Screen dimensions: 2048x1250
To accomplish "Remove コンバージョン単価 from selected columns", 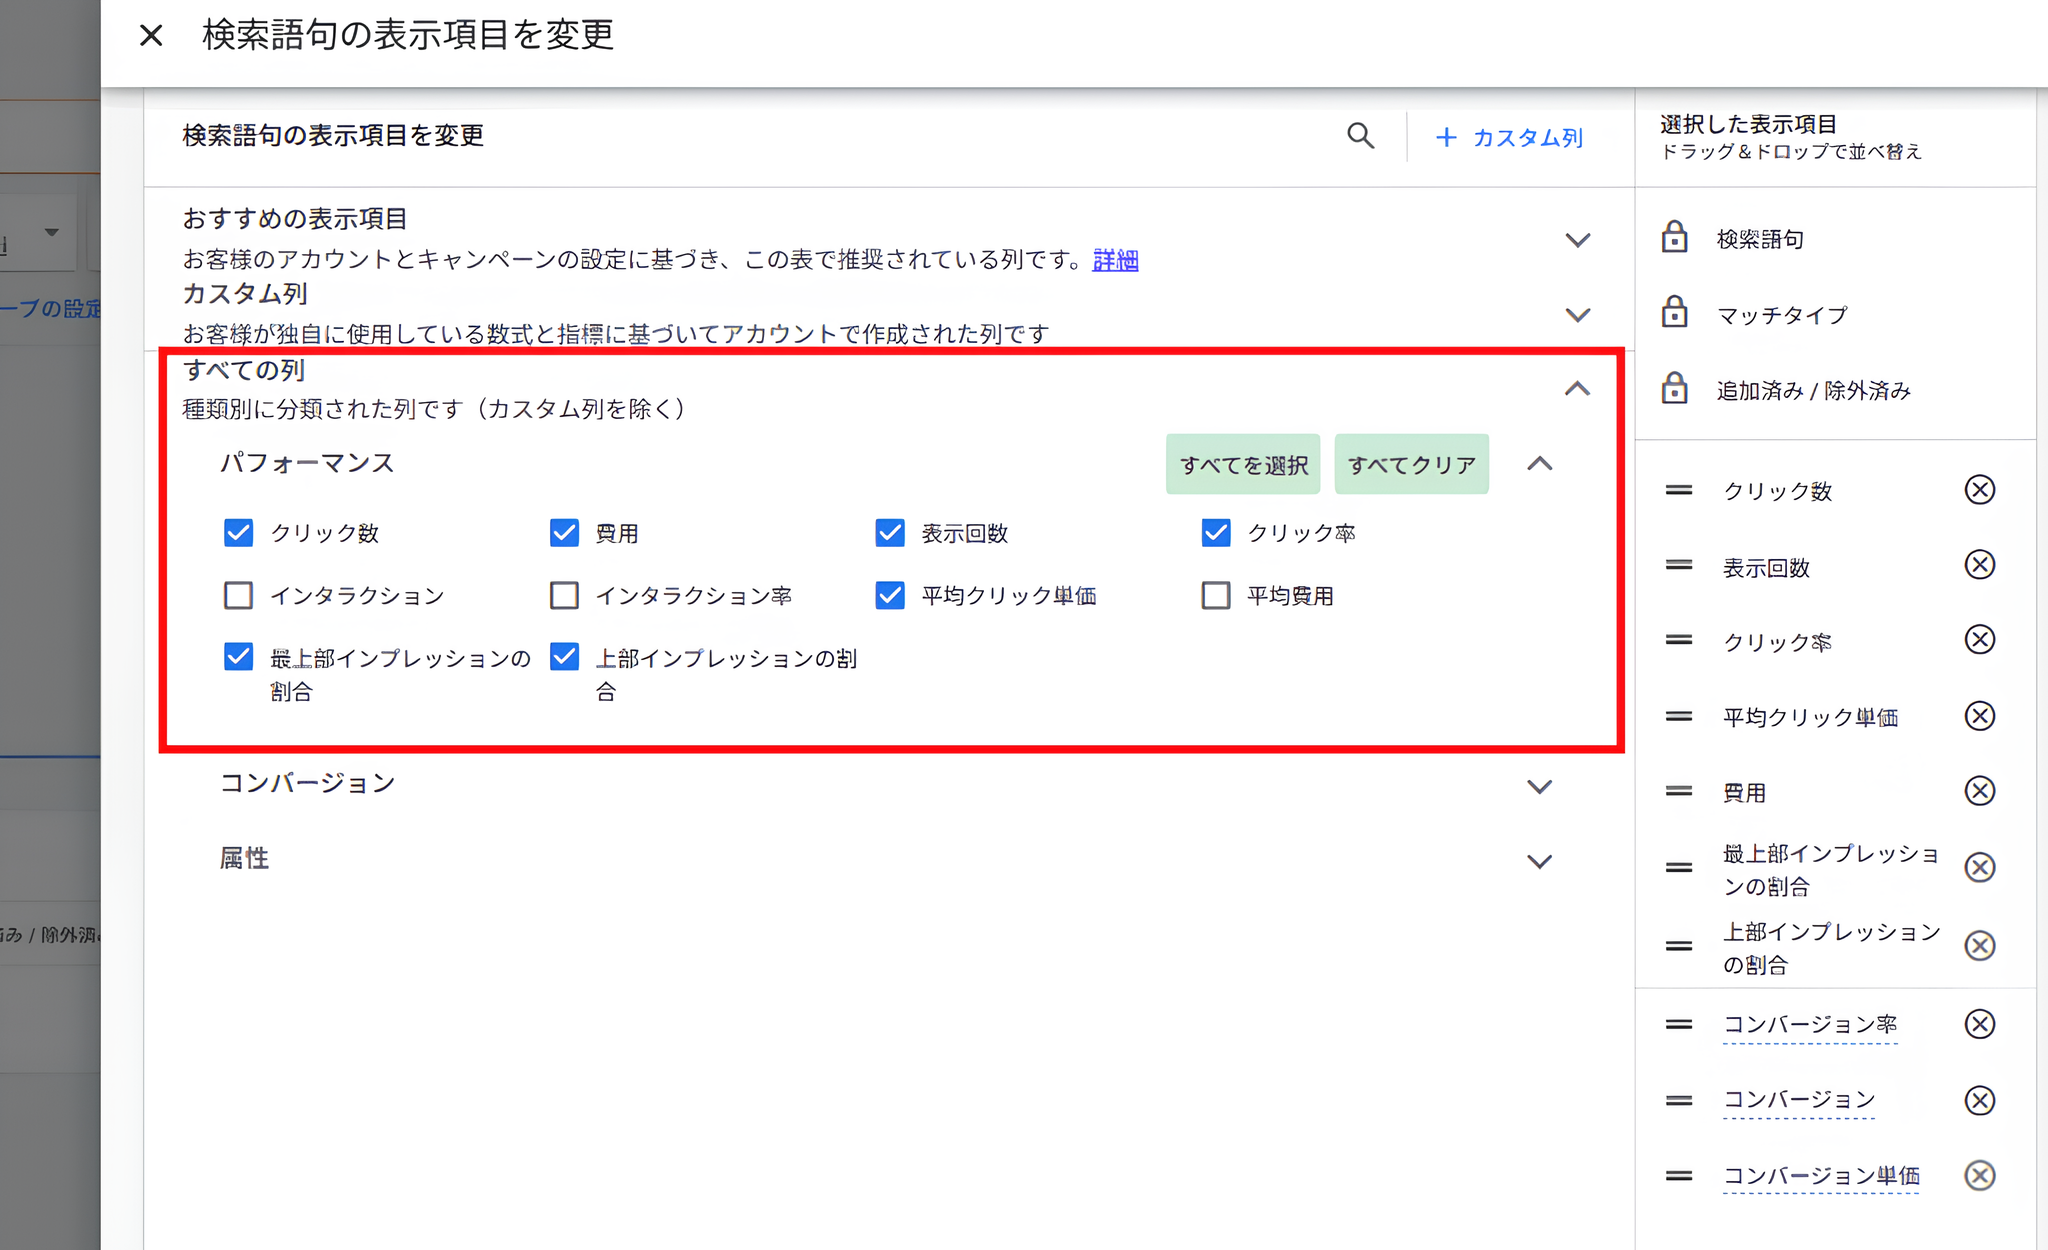I will click(x=1980, y=1175).
